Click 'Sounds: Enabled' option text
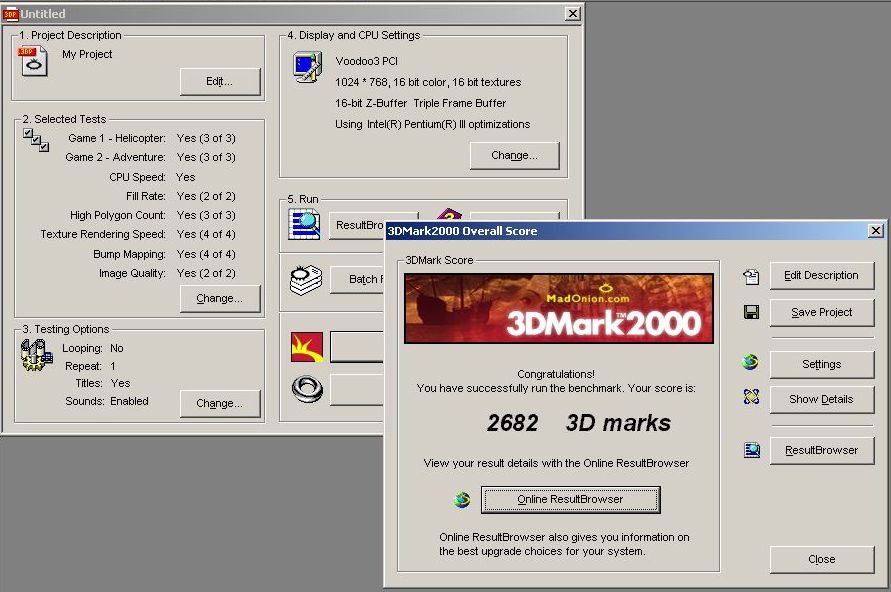The width and height of the screenshot is (891, 592). click(x=107, y=402)
